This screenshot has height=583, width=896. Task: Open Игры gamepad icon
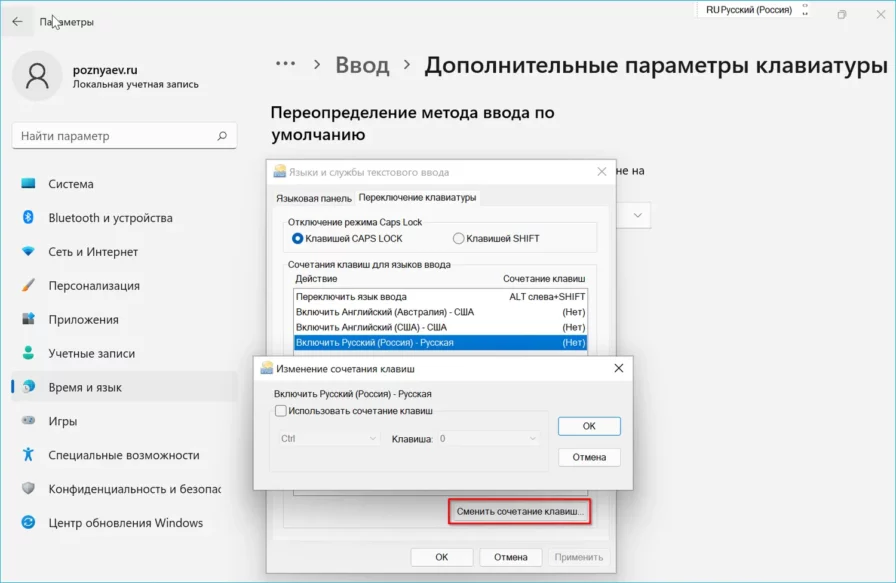(x=28, y=421)
